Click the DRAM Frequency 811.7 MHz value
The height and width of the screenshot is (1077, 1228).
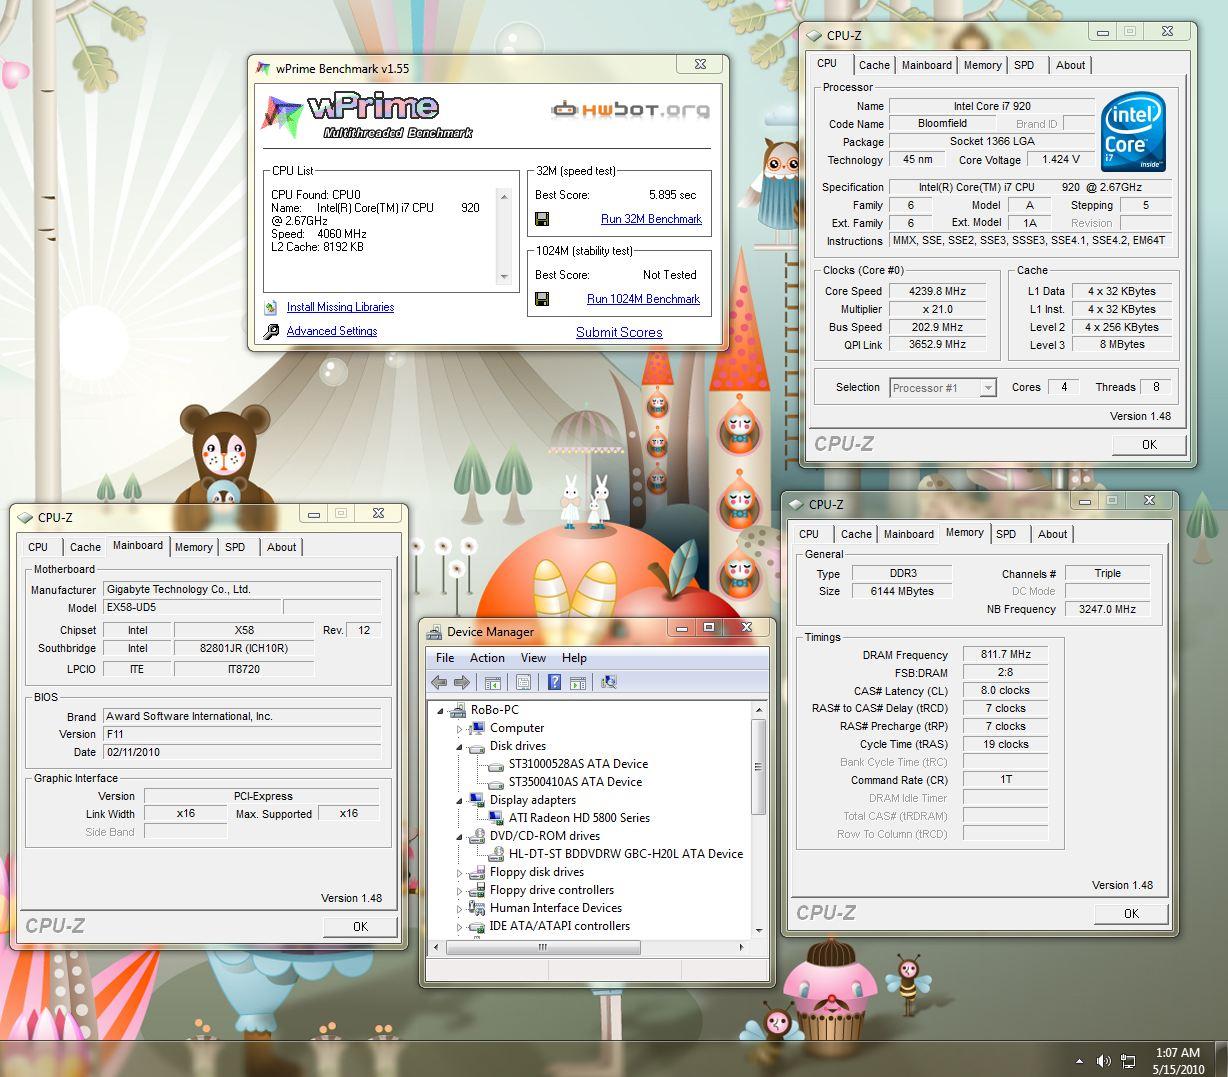click(x=1005, y=655)
